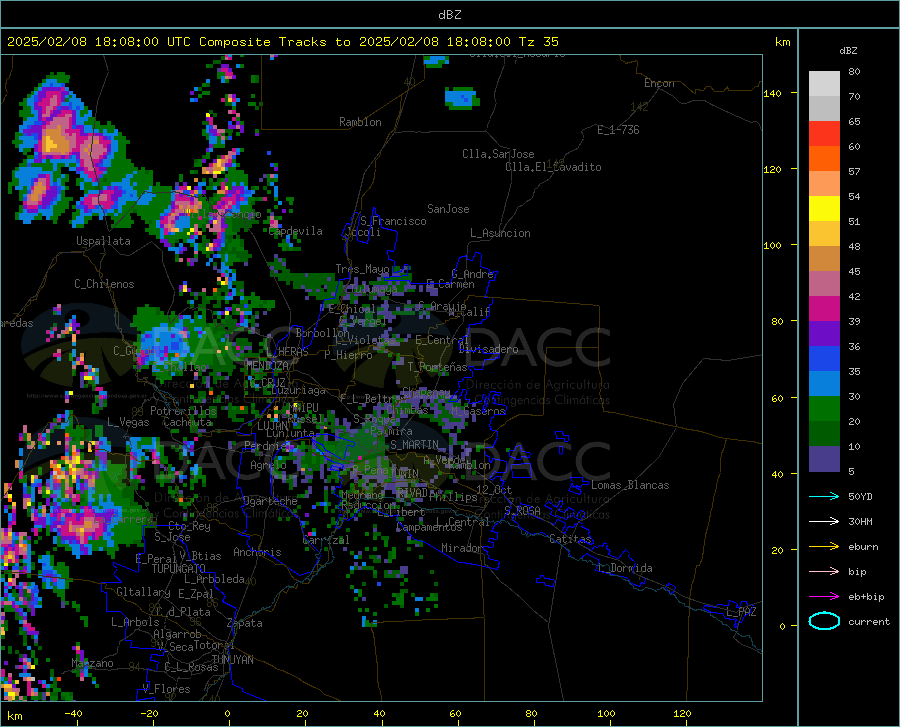
Task: Click the 'Lomas_Blancas' map label
Action: (630, 485)
